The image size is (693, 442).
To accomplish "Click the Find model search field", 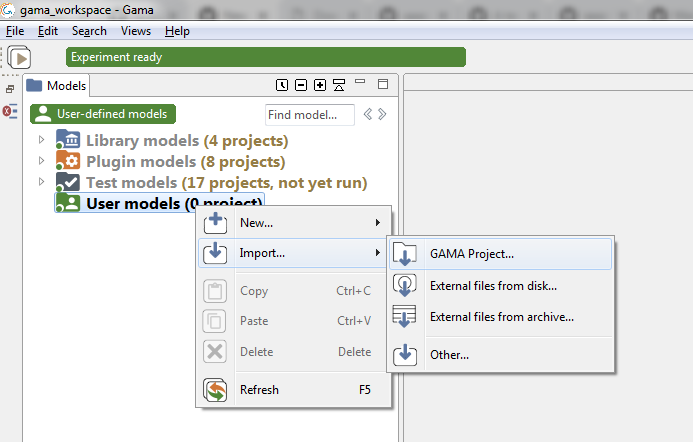I will [309, 115].
